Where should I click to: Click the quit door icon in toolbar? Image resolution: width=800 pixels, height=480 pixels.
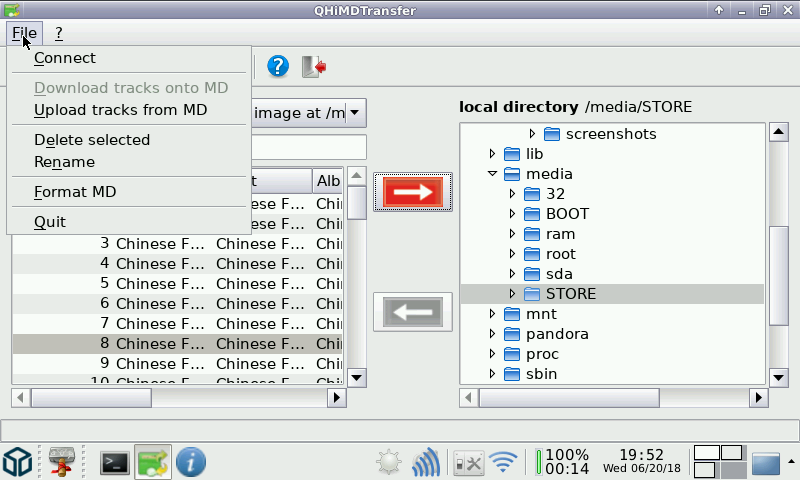tap(314, 66)
